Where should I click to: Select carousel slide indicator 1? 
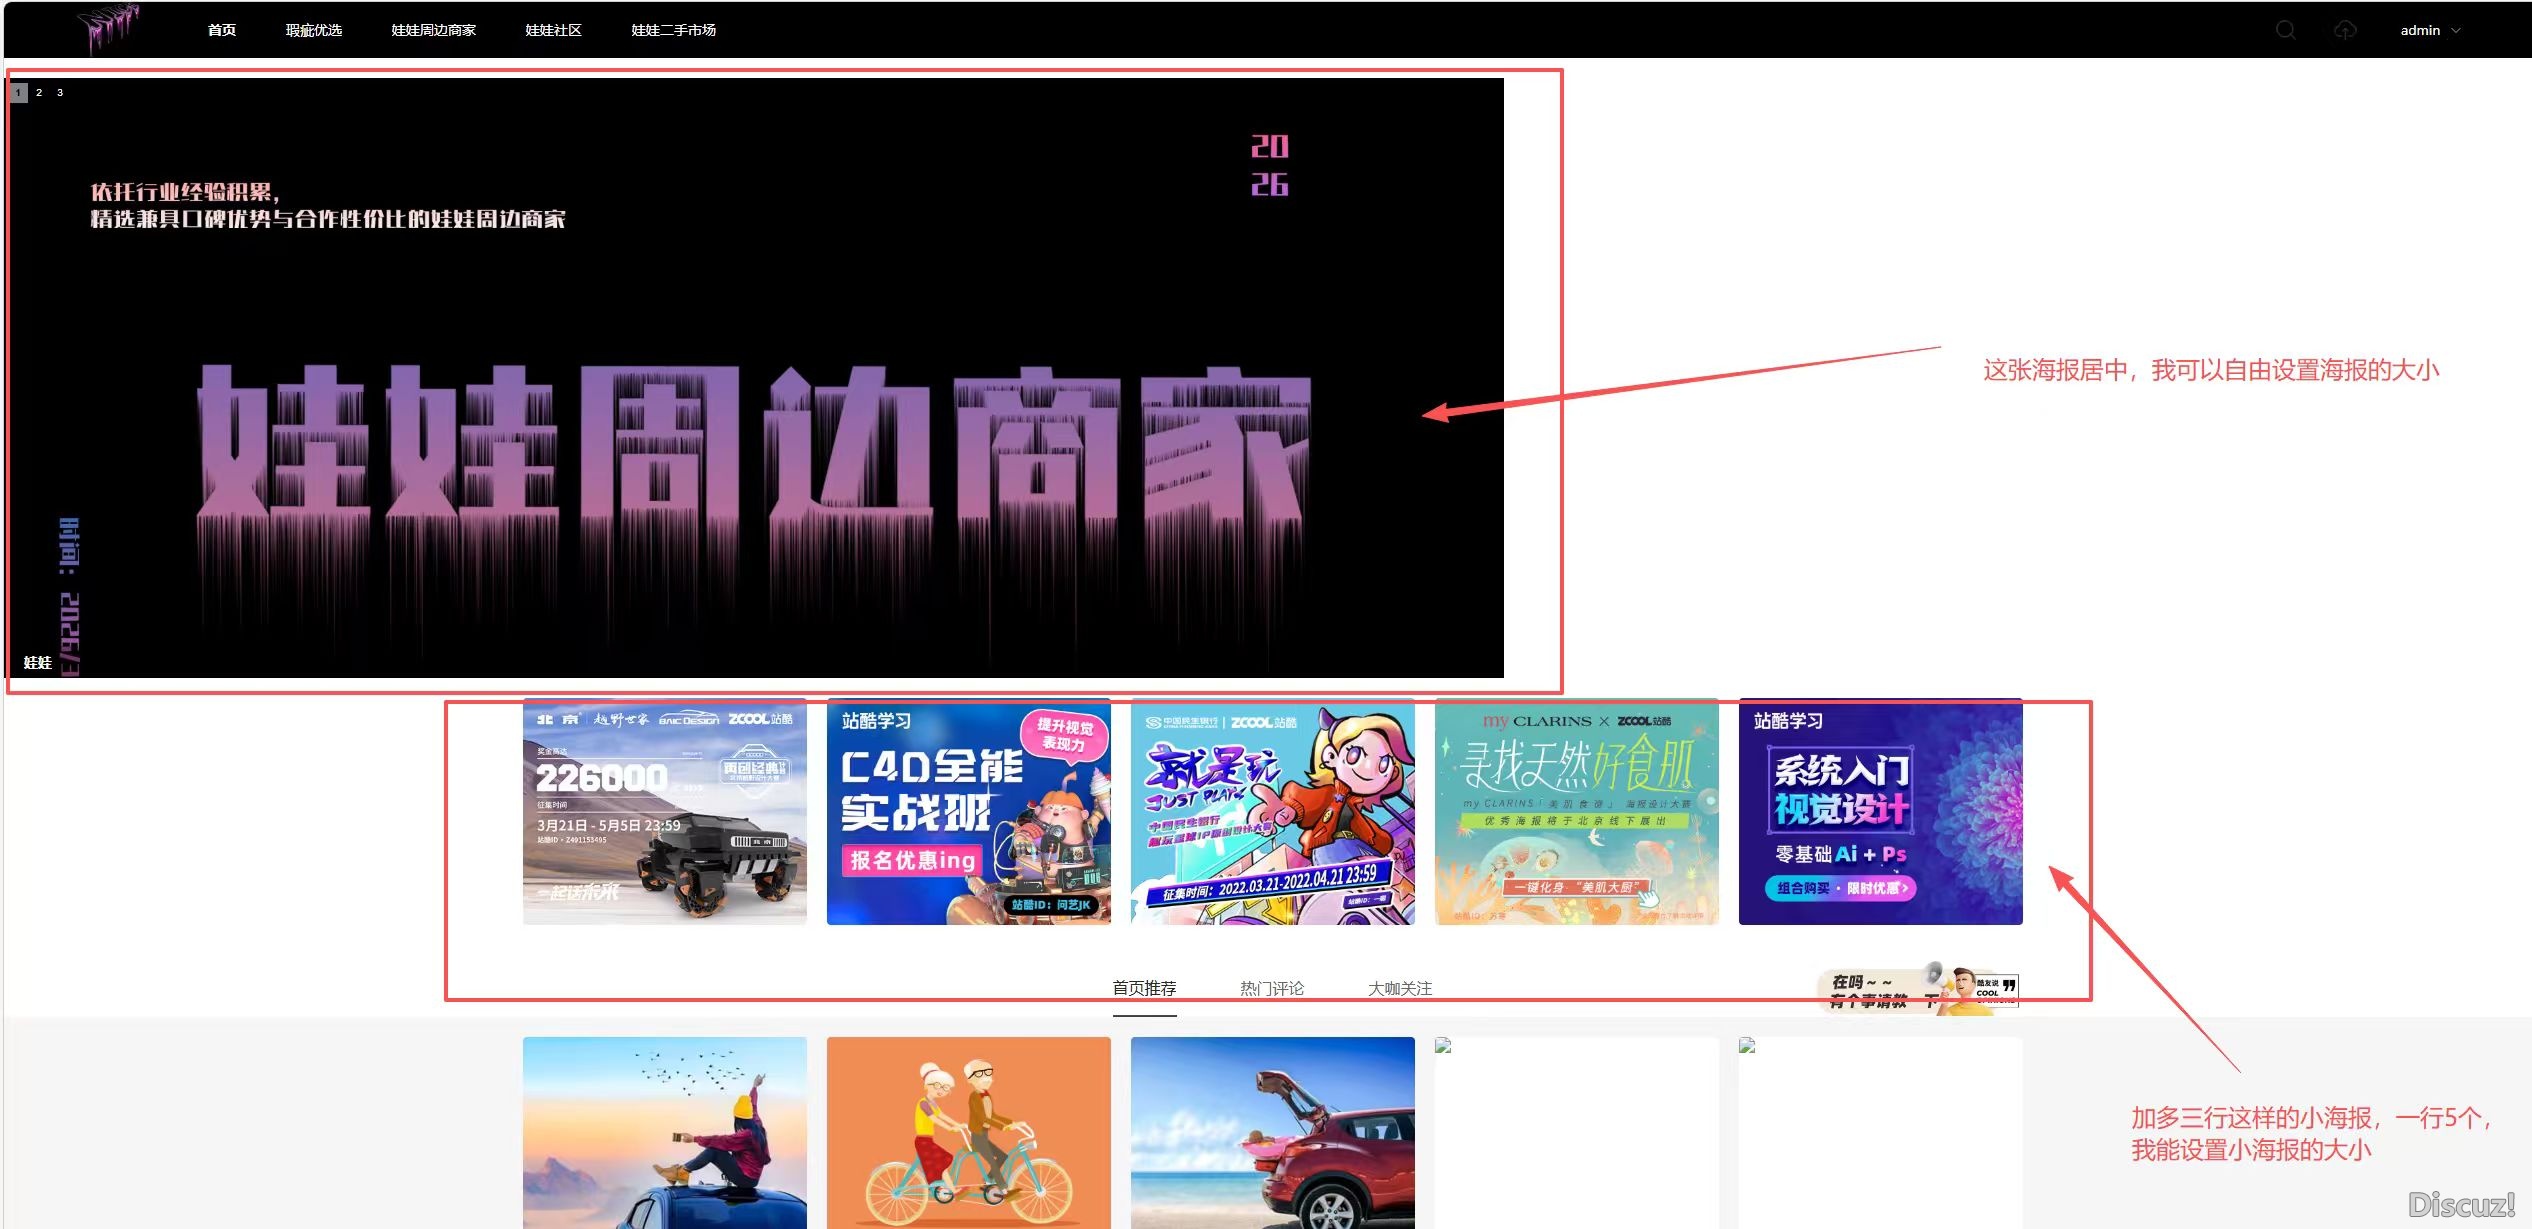point(18,92)
